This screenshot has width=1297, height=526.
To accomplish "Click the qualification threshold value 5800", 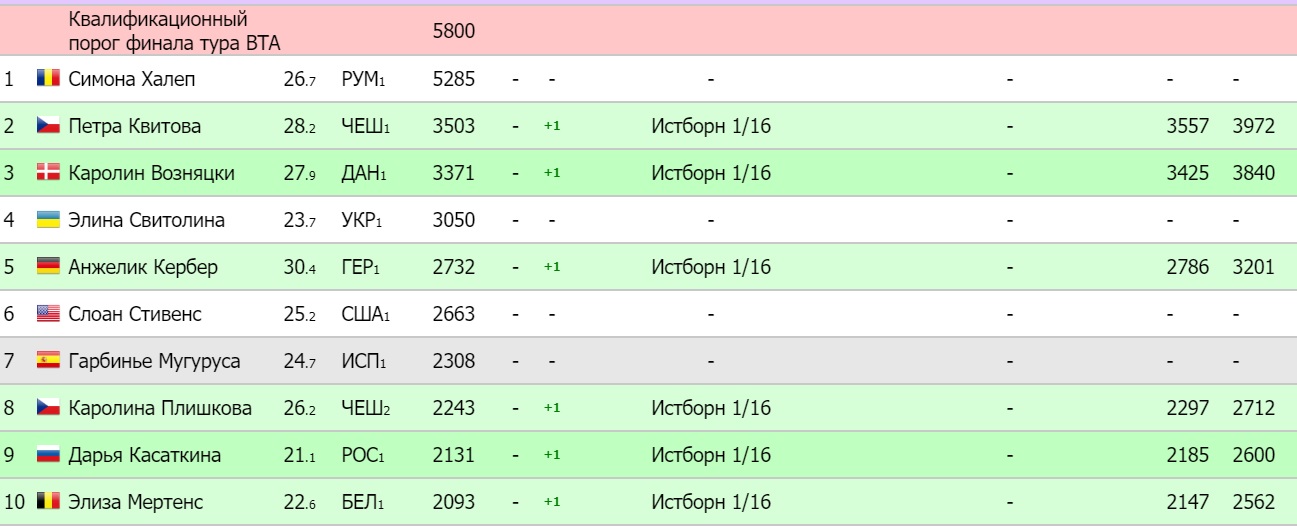I will (453, 31).
